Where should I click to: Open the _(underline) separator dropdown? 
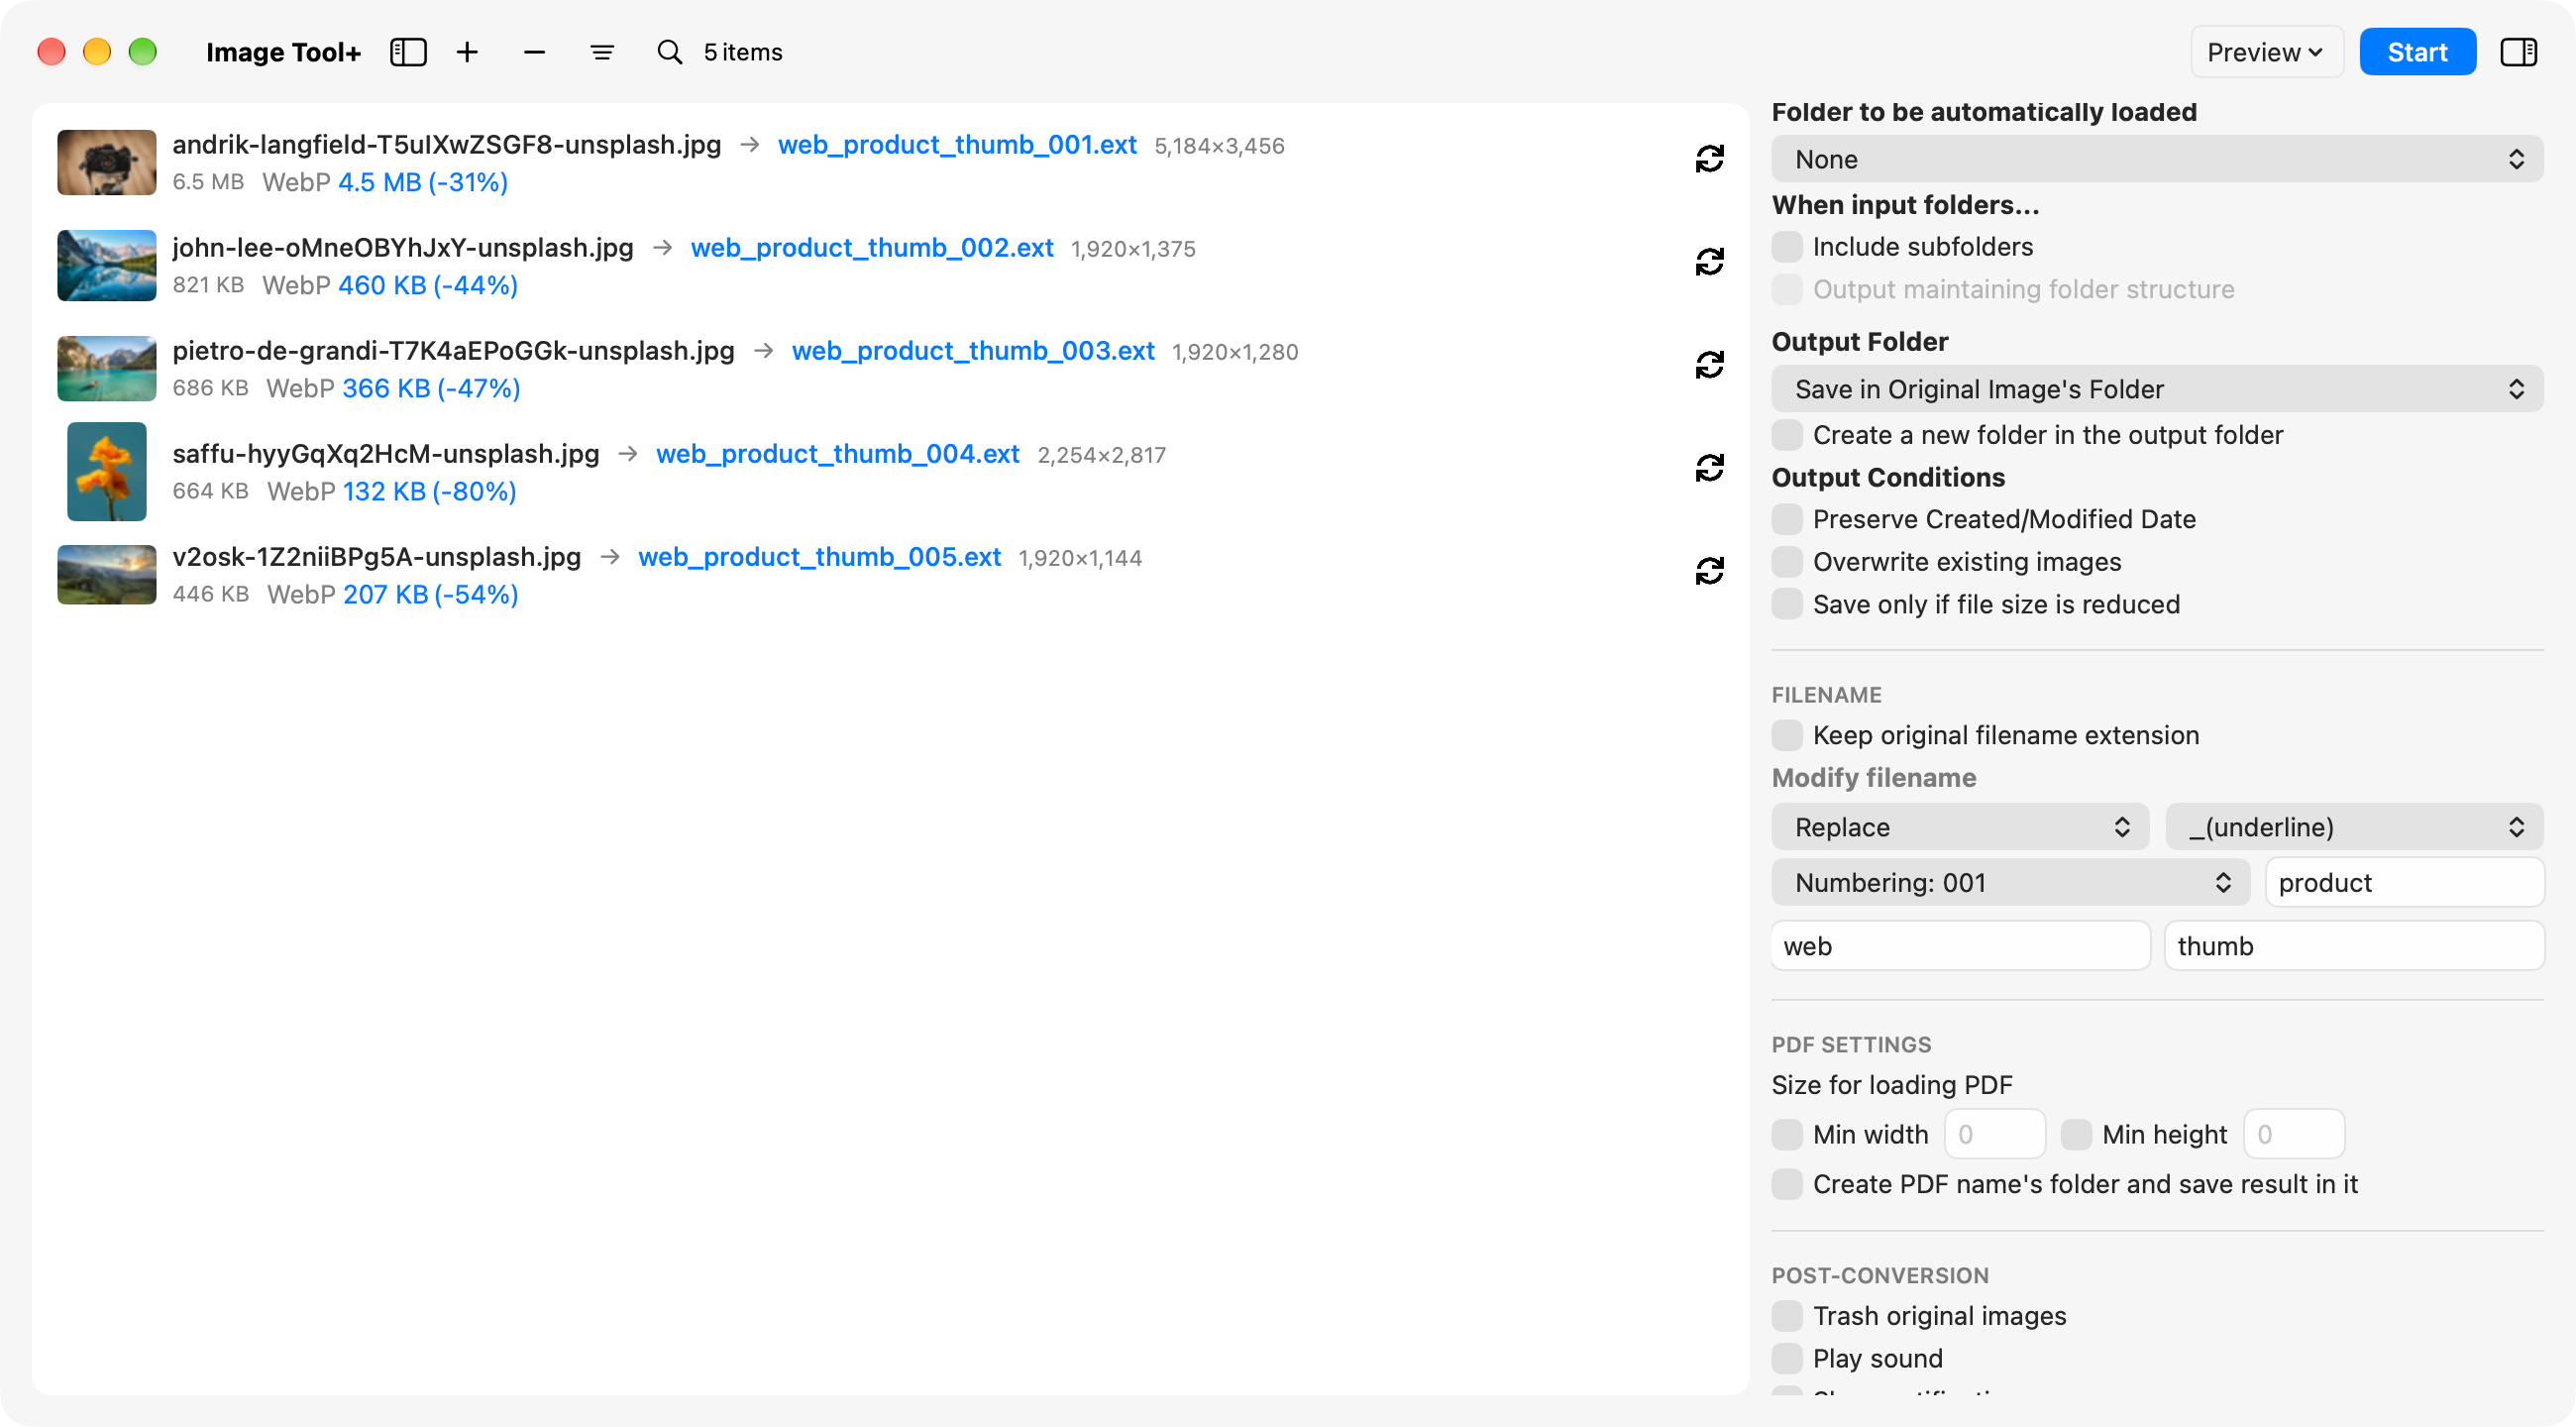(x=2354, y=827)
